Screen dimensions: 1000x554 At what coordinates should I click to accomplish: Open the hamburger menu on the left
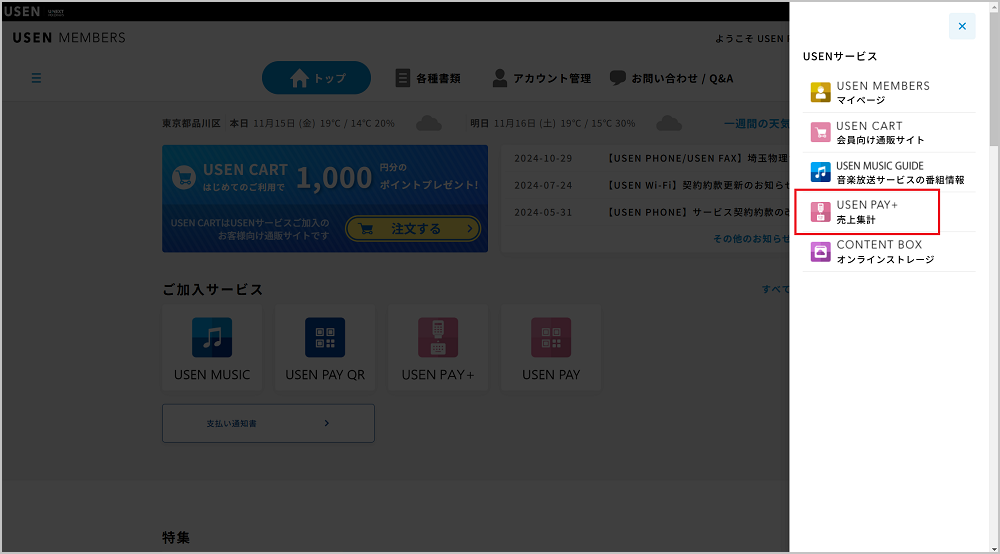(37, 78)
